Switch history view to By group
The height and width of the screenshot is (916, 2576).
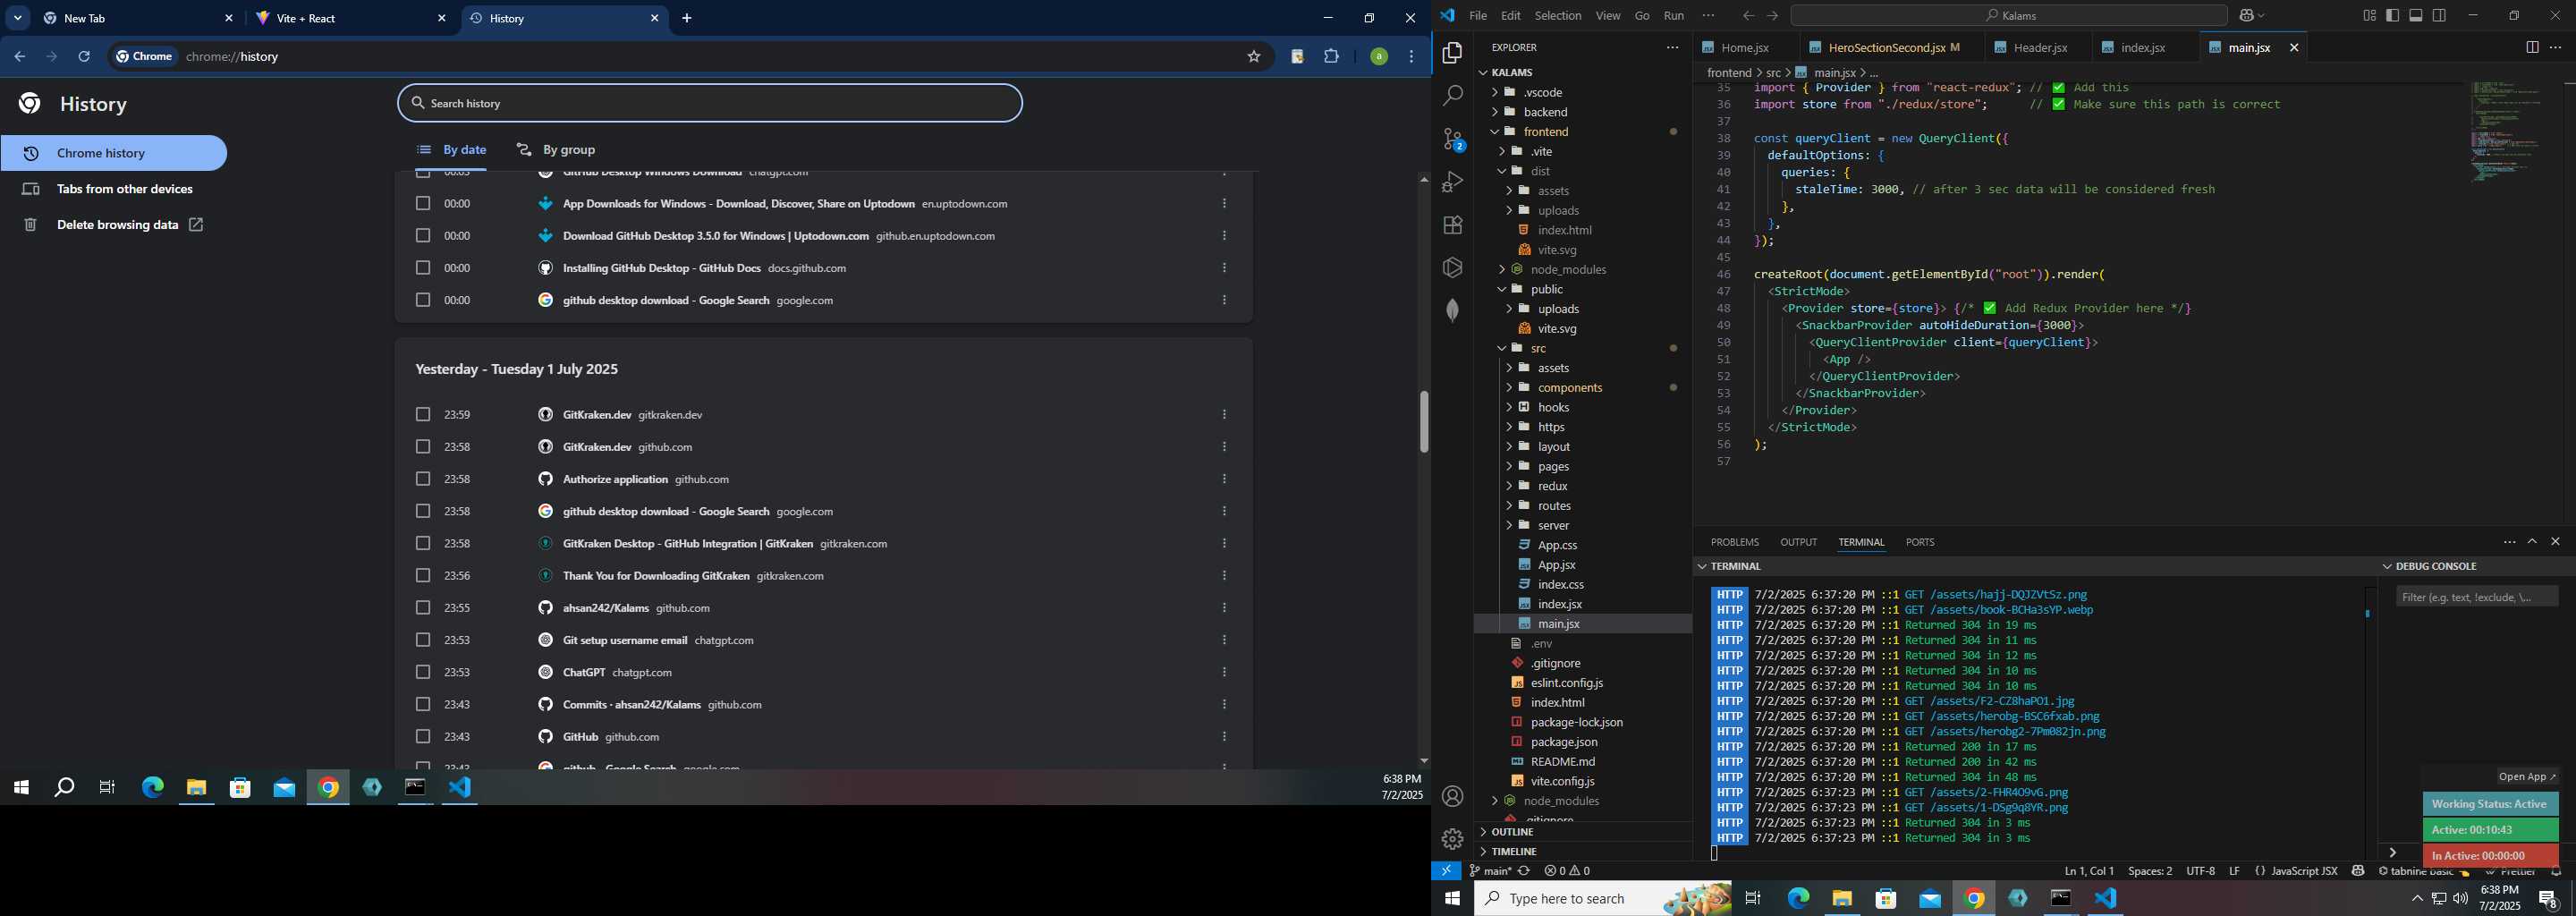tap(556, 150)
